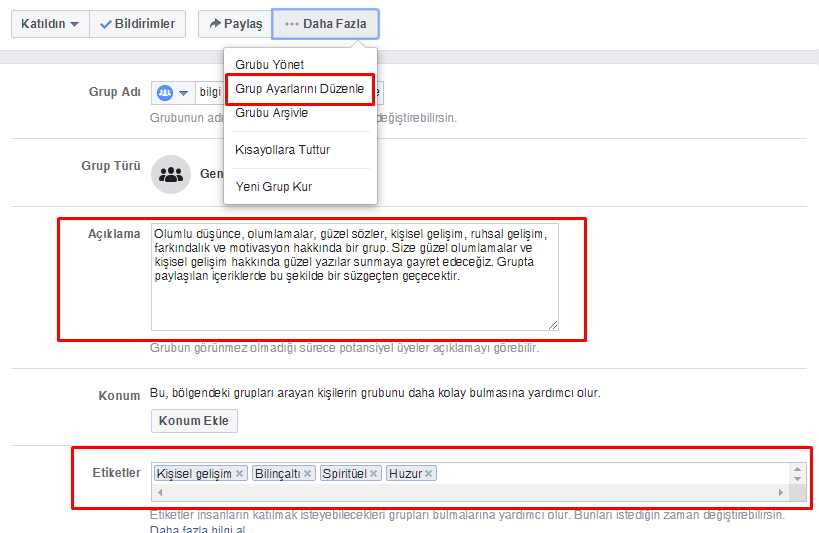
Task: Open the group privacy icon dropdown next to Grup Adı
Action: point(173,93)
